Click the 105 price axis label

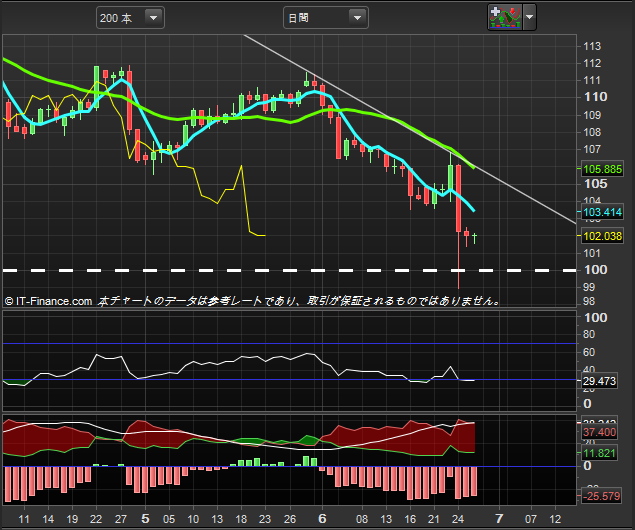(x=595, y=184)
